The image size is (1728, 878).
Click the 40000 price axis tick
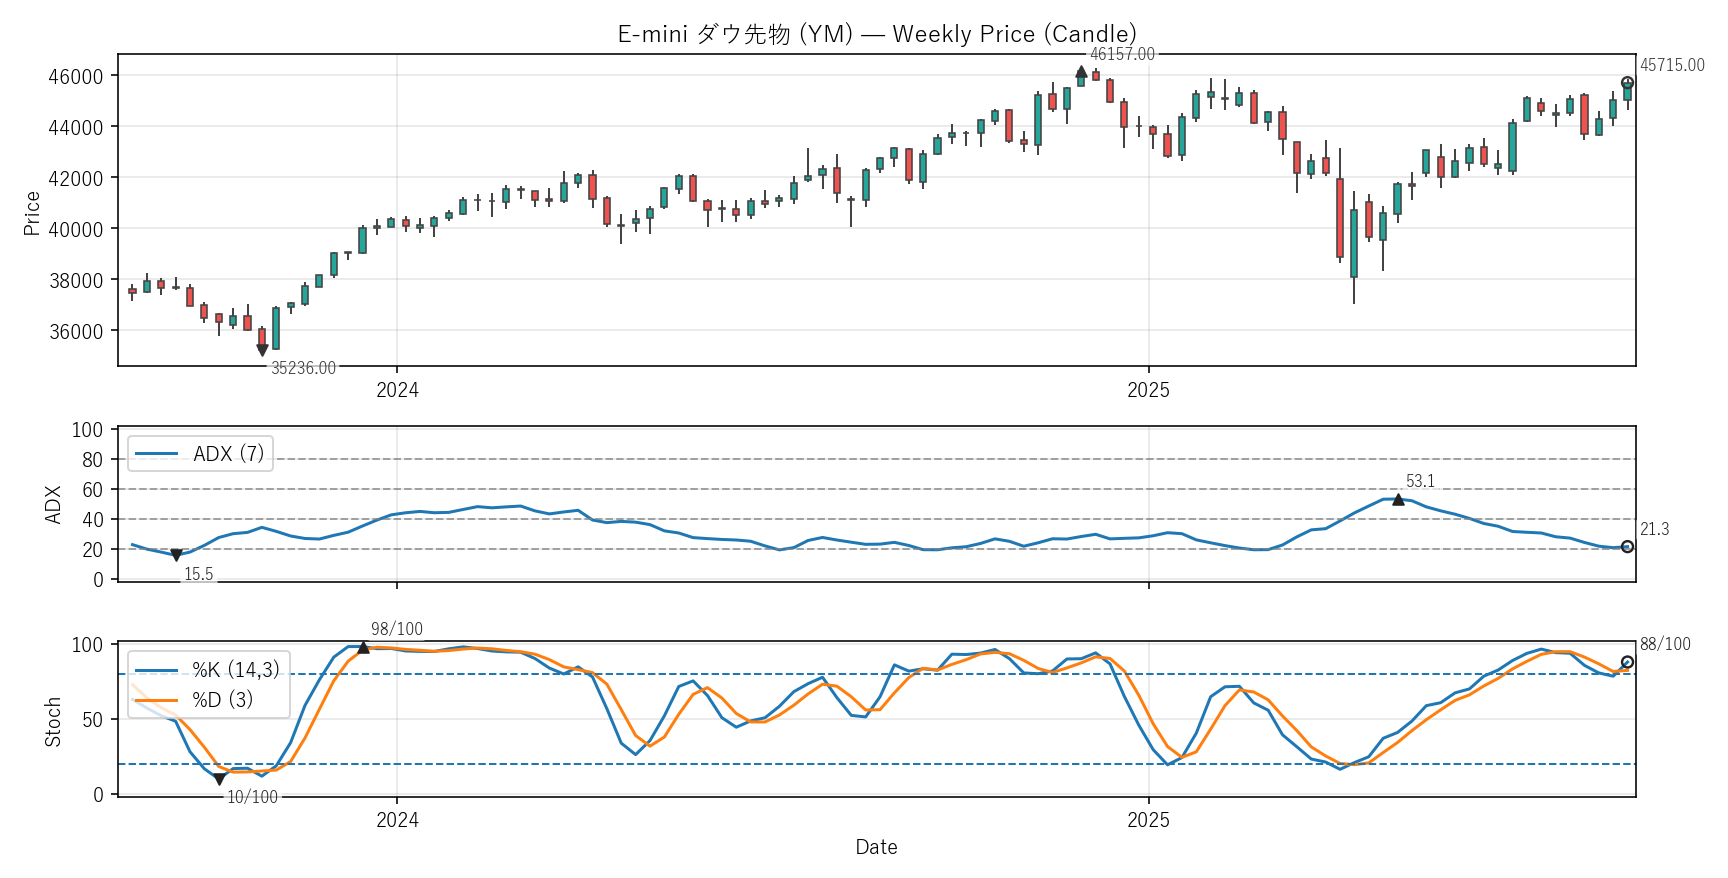point(76,229)
